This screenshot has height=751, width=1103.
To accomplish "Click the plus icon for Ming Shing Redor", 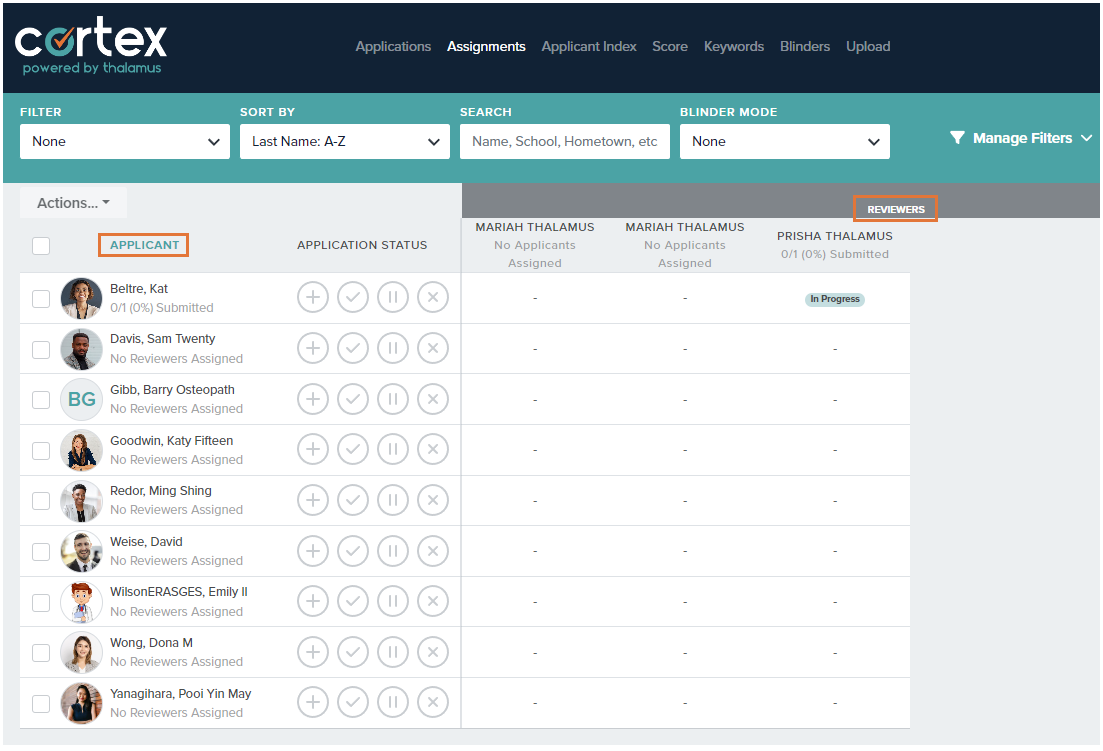I will coord(313,500).
